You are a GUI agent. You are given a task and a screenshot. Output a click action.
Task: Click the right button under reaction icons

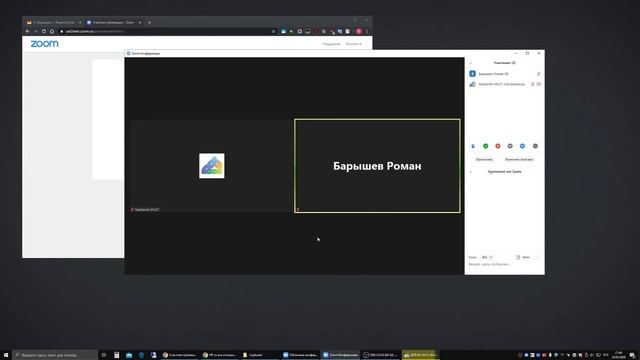pos(519,159)
